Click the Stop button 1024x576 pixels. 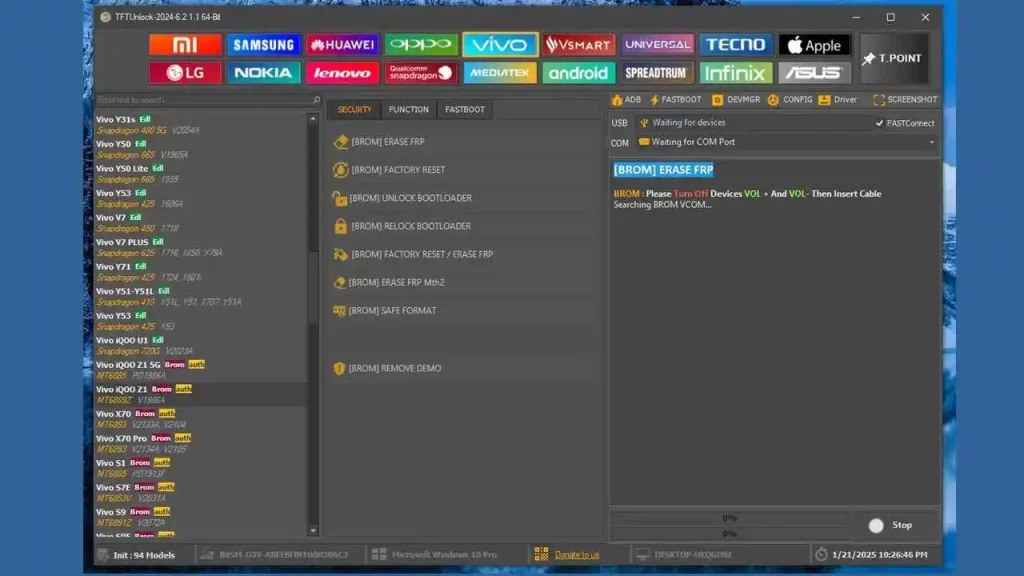891,525
